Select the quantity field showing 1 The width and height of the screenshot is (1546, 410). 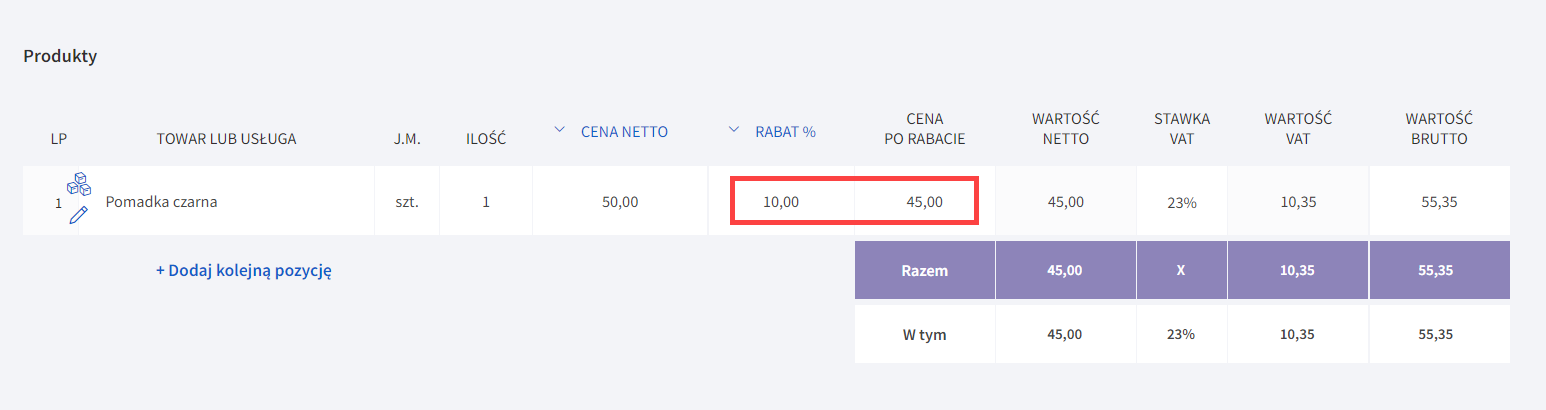[x=486, y=202]
